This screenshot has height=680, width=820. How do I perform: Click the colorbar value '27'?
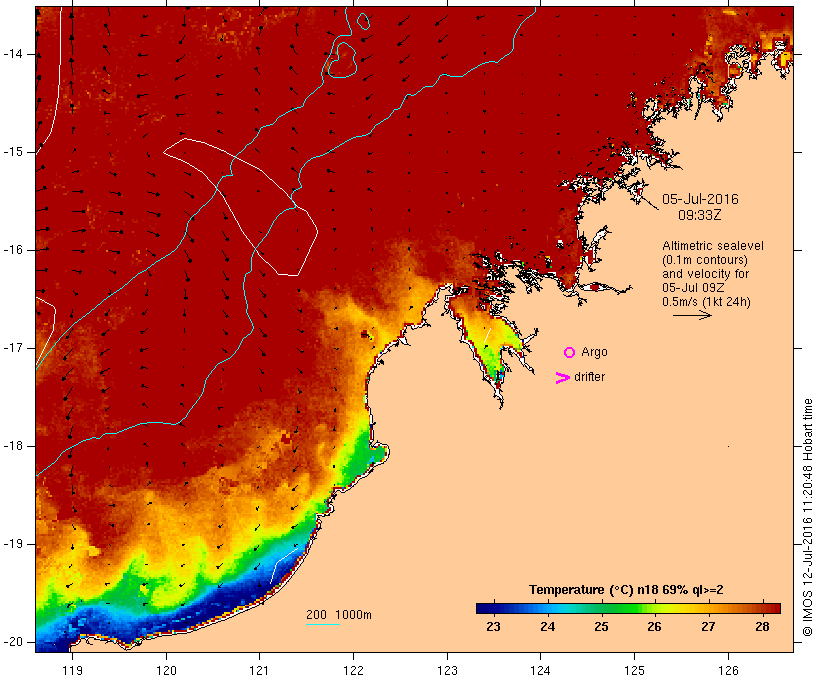(x=708, y=627)
